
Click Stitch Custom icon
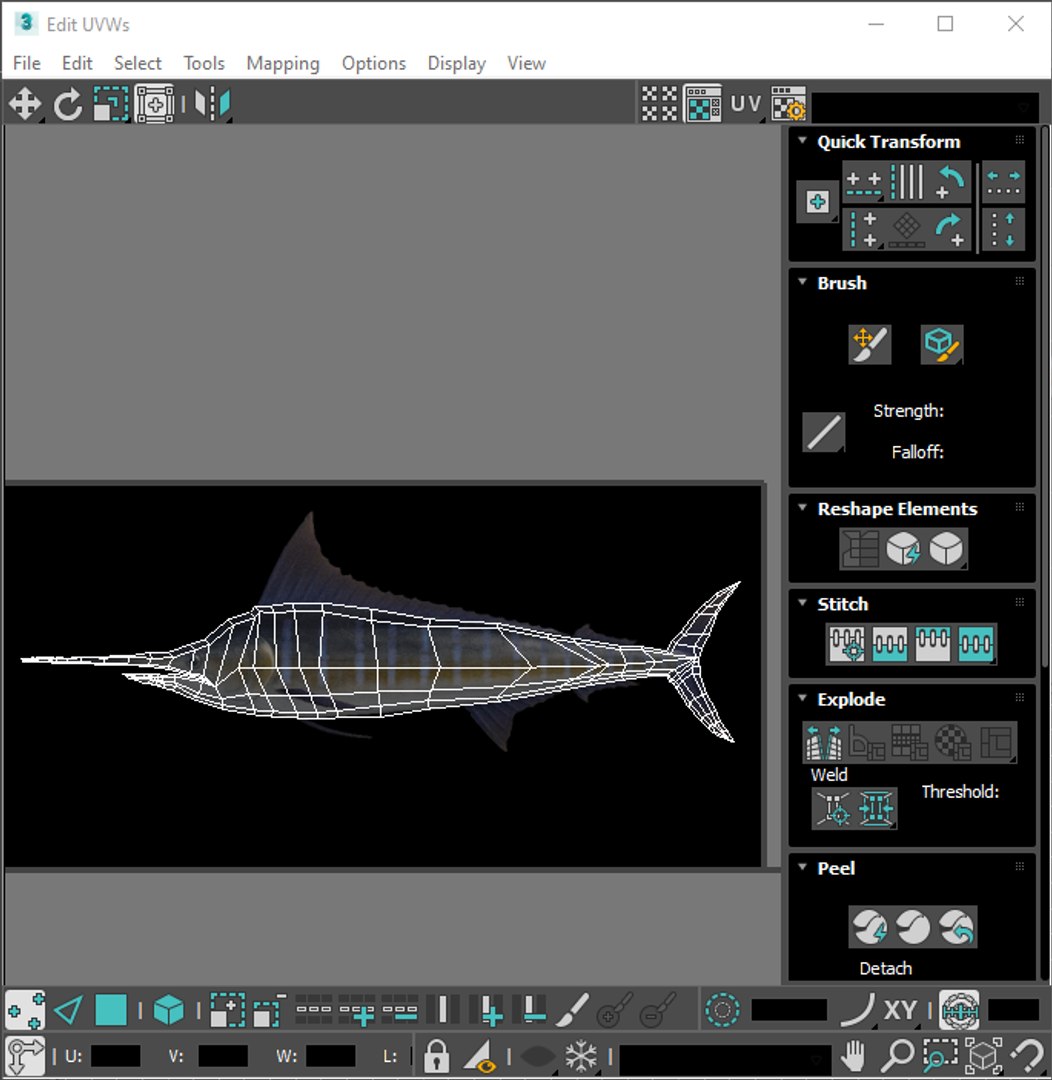coord(976,643)
